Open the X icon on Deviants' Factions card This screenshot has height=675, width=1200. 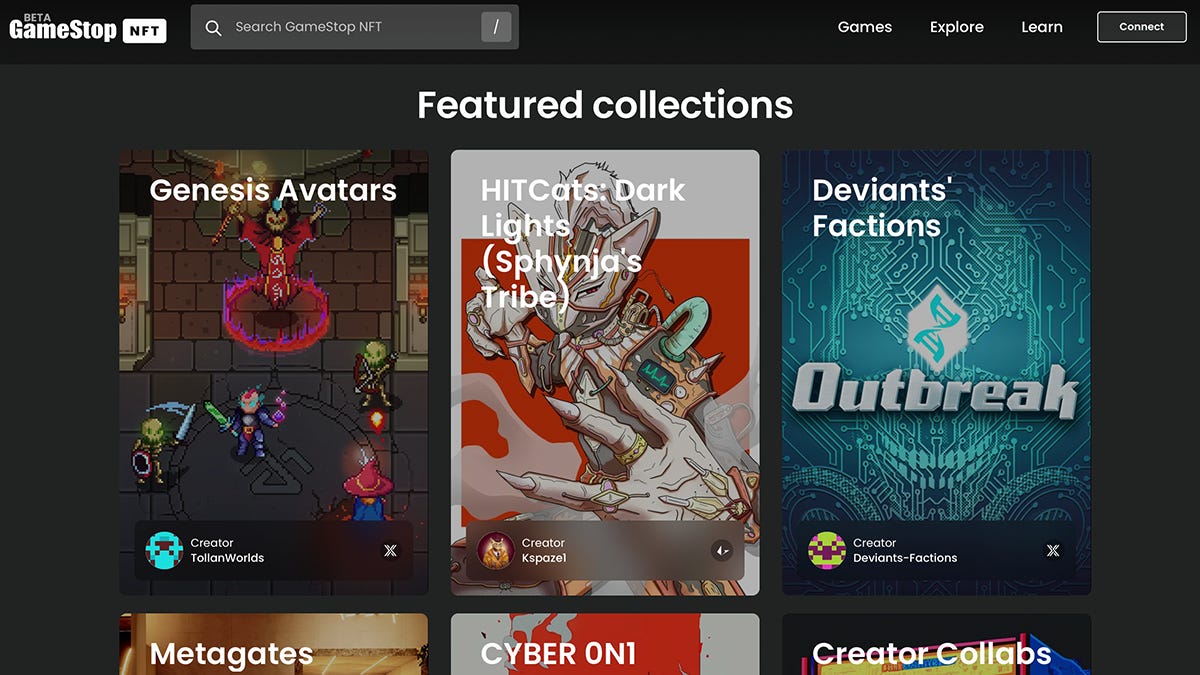pyautogui.click(x=1052, y=550)
